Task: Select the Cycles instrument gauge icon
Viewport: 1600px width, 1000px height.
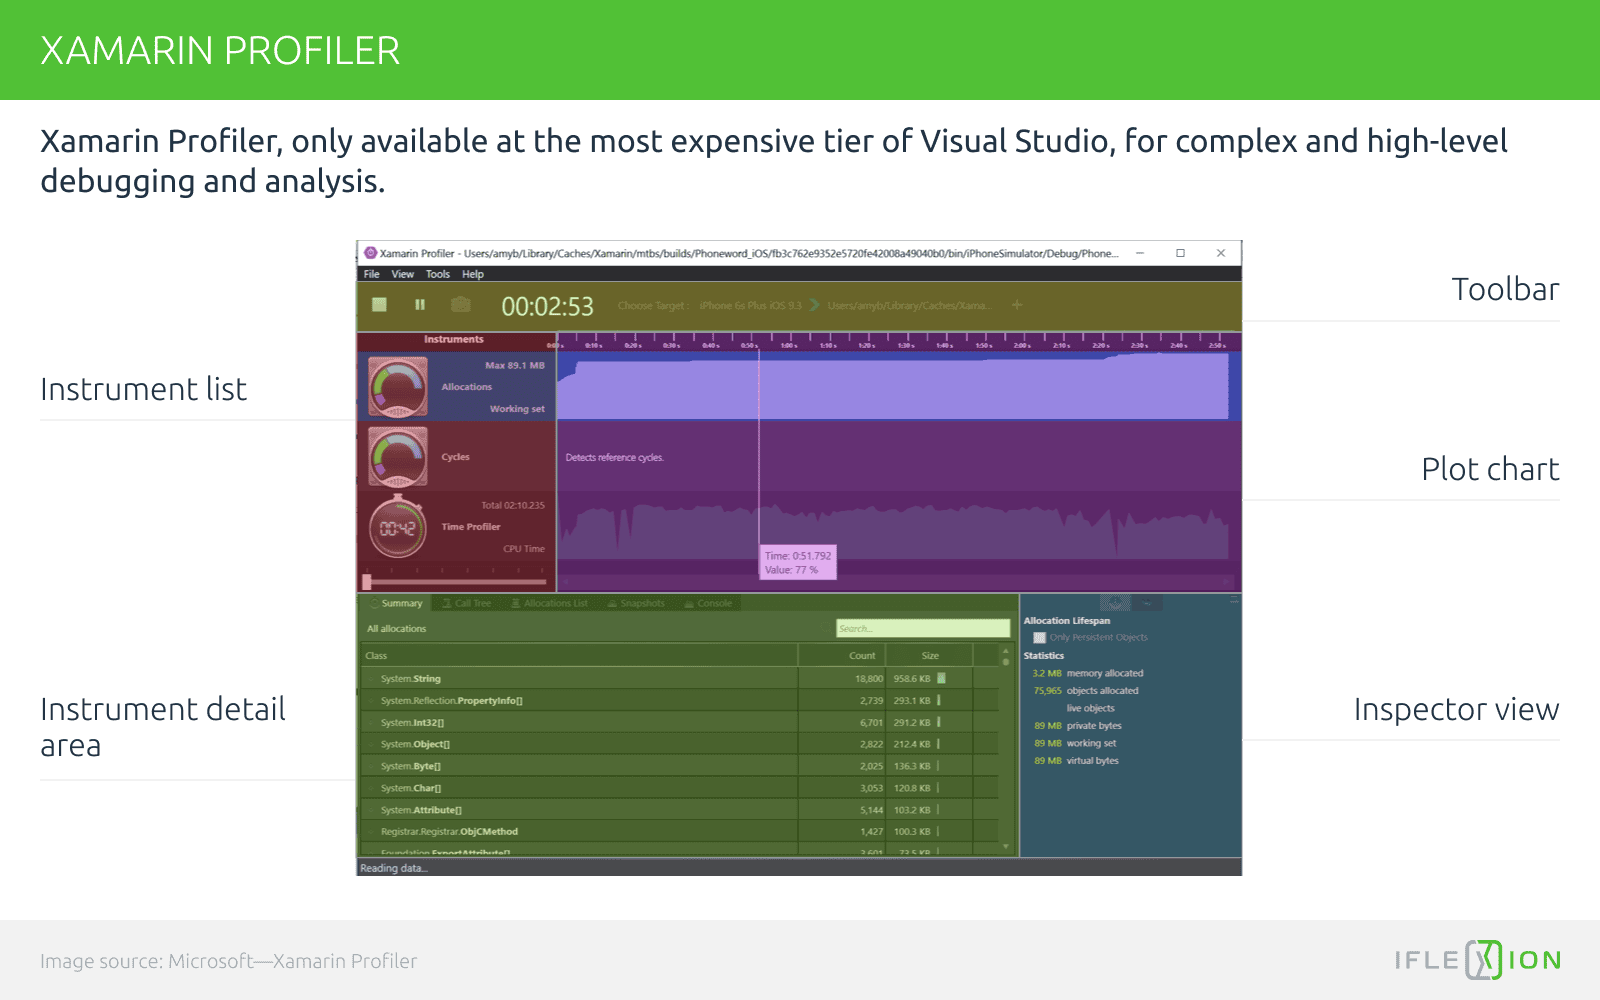Action: click(x=398, y=457)
